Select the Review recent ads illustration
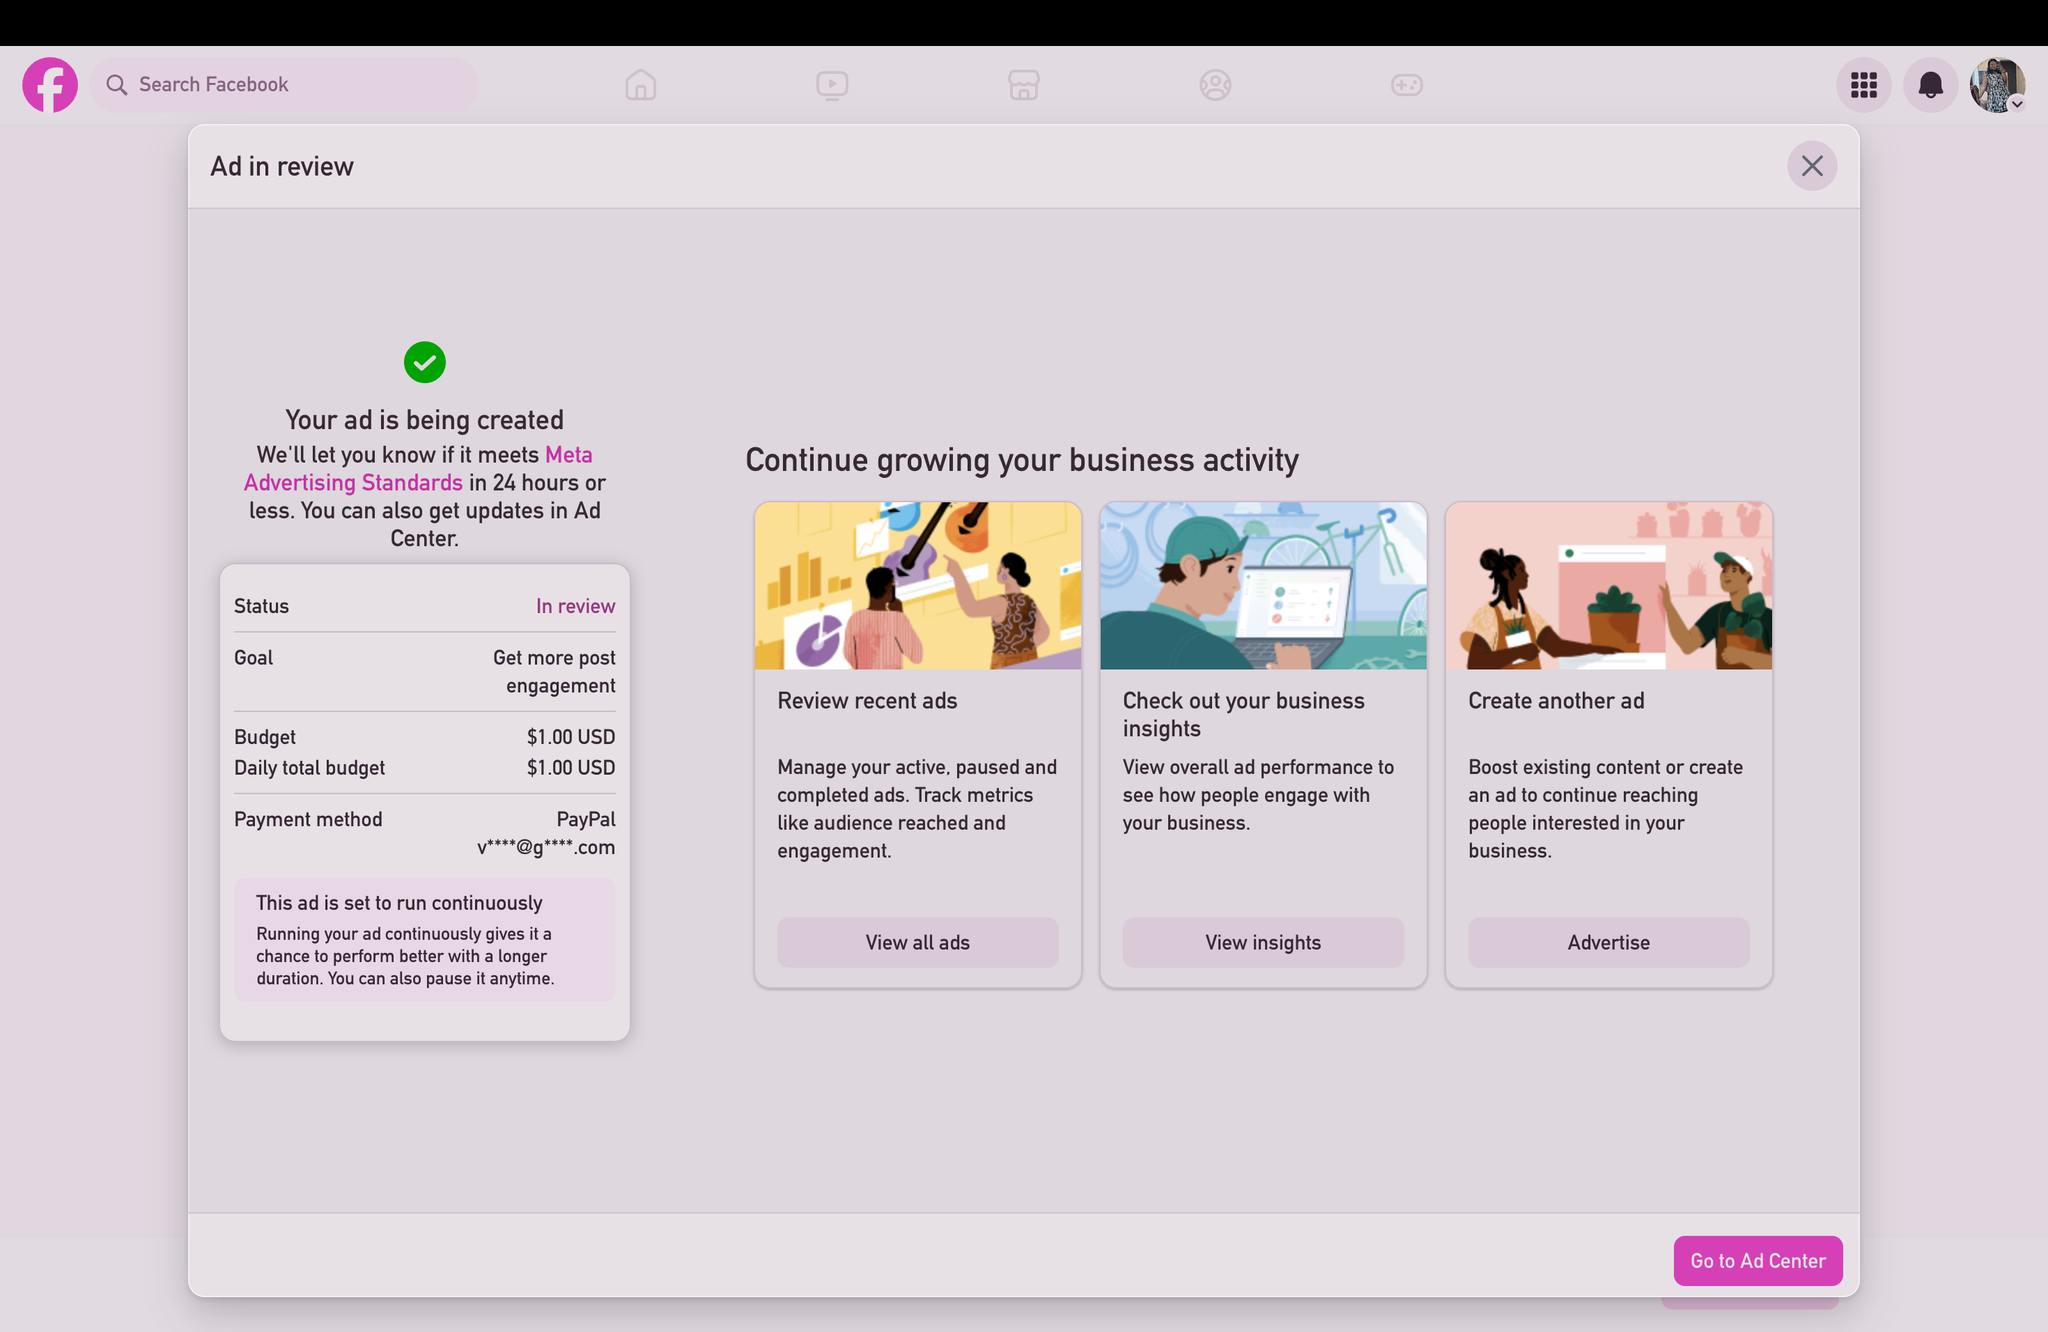Image resolution: width=2048 pixels, height=1332 pixels. click(x=918, y=586)
